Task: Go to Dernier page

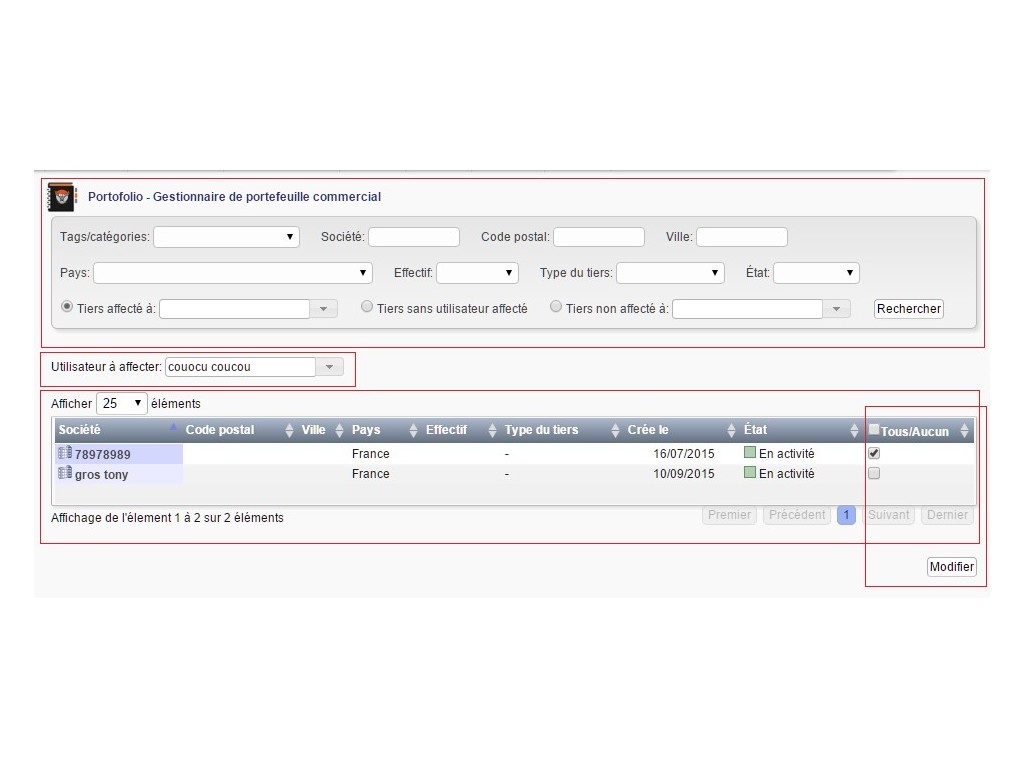Action: [948, 515]
